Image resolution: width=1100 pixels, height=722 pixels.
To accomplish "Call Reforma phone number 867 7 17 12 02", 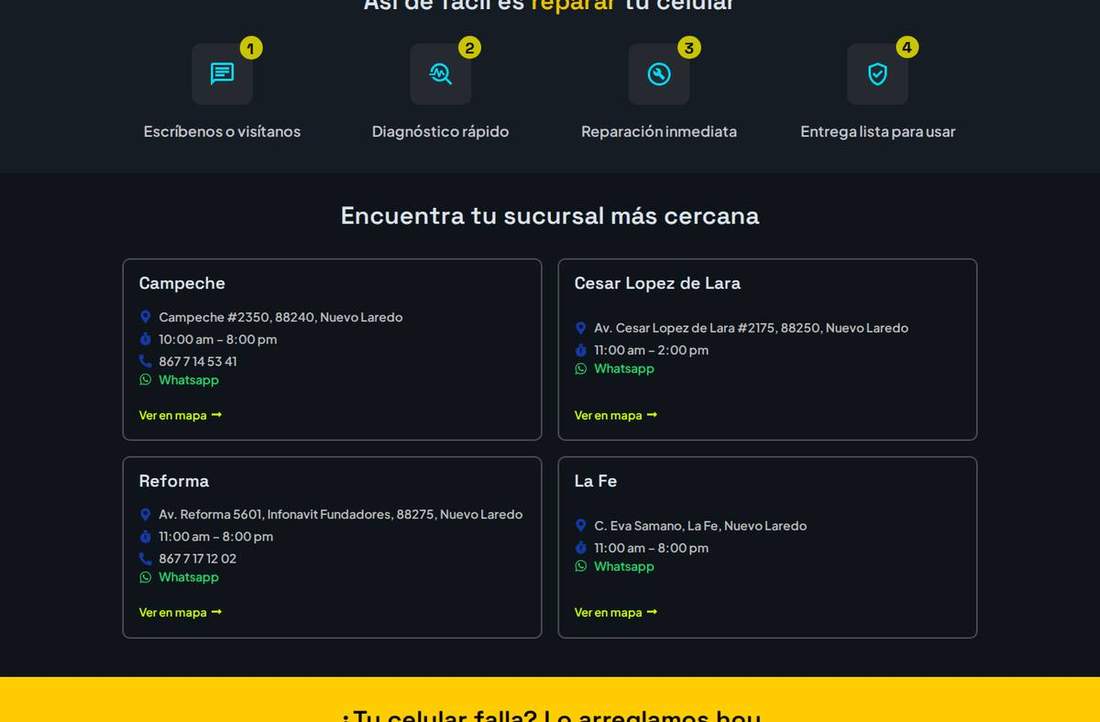I will coord(198,559).
